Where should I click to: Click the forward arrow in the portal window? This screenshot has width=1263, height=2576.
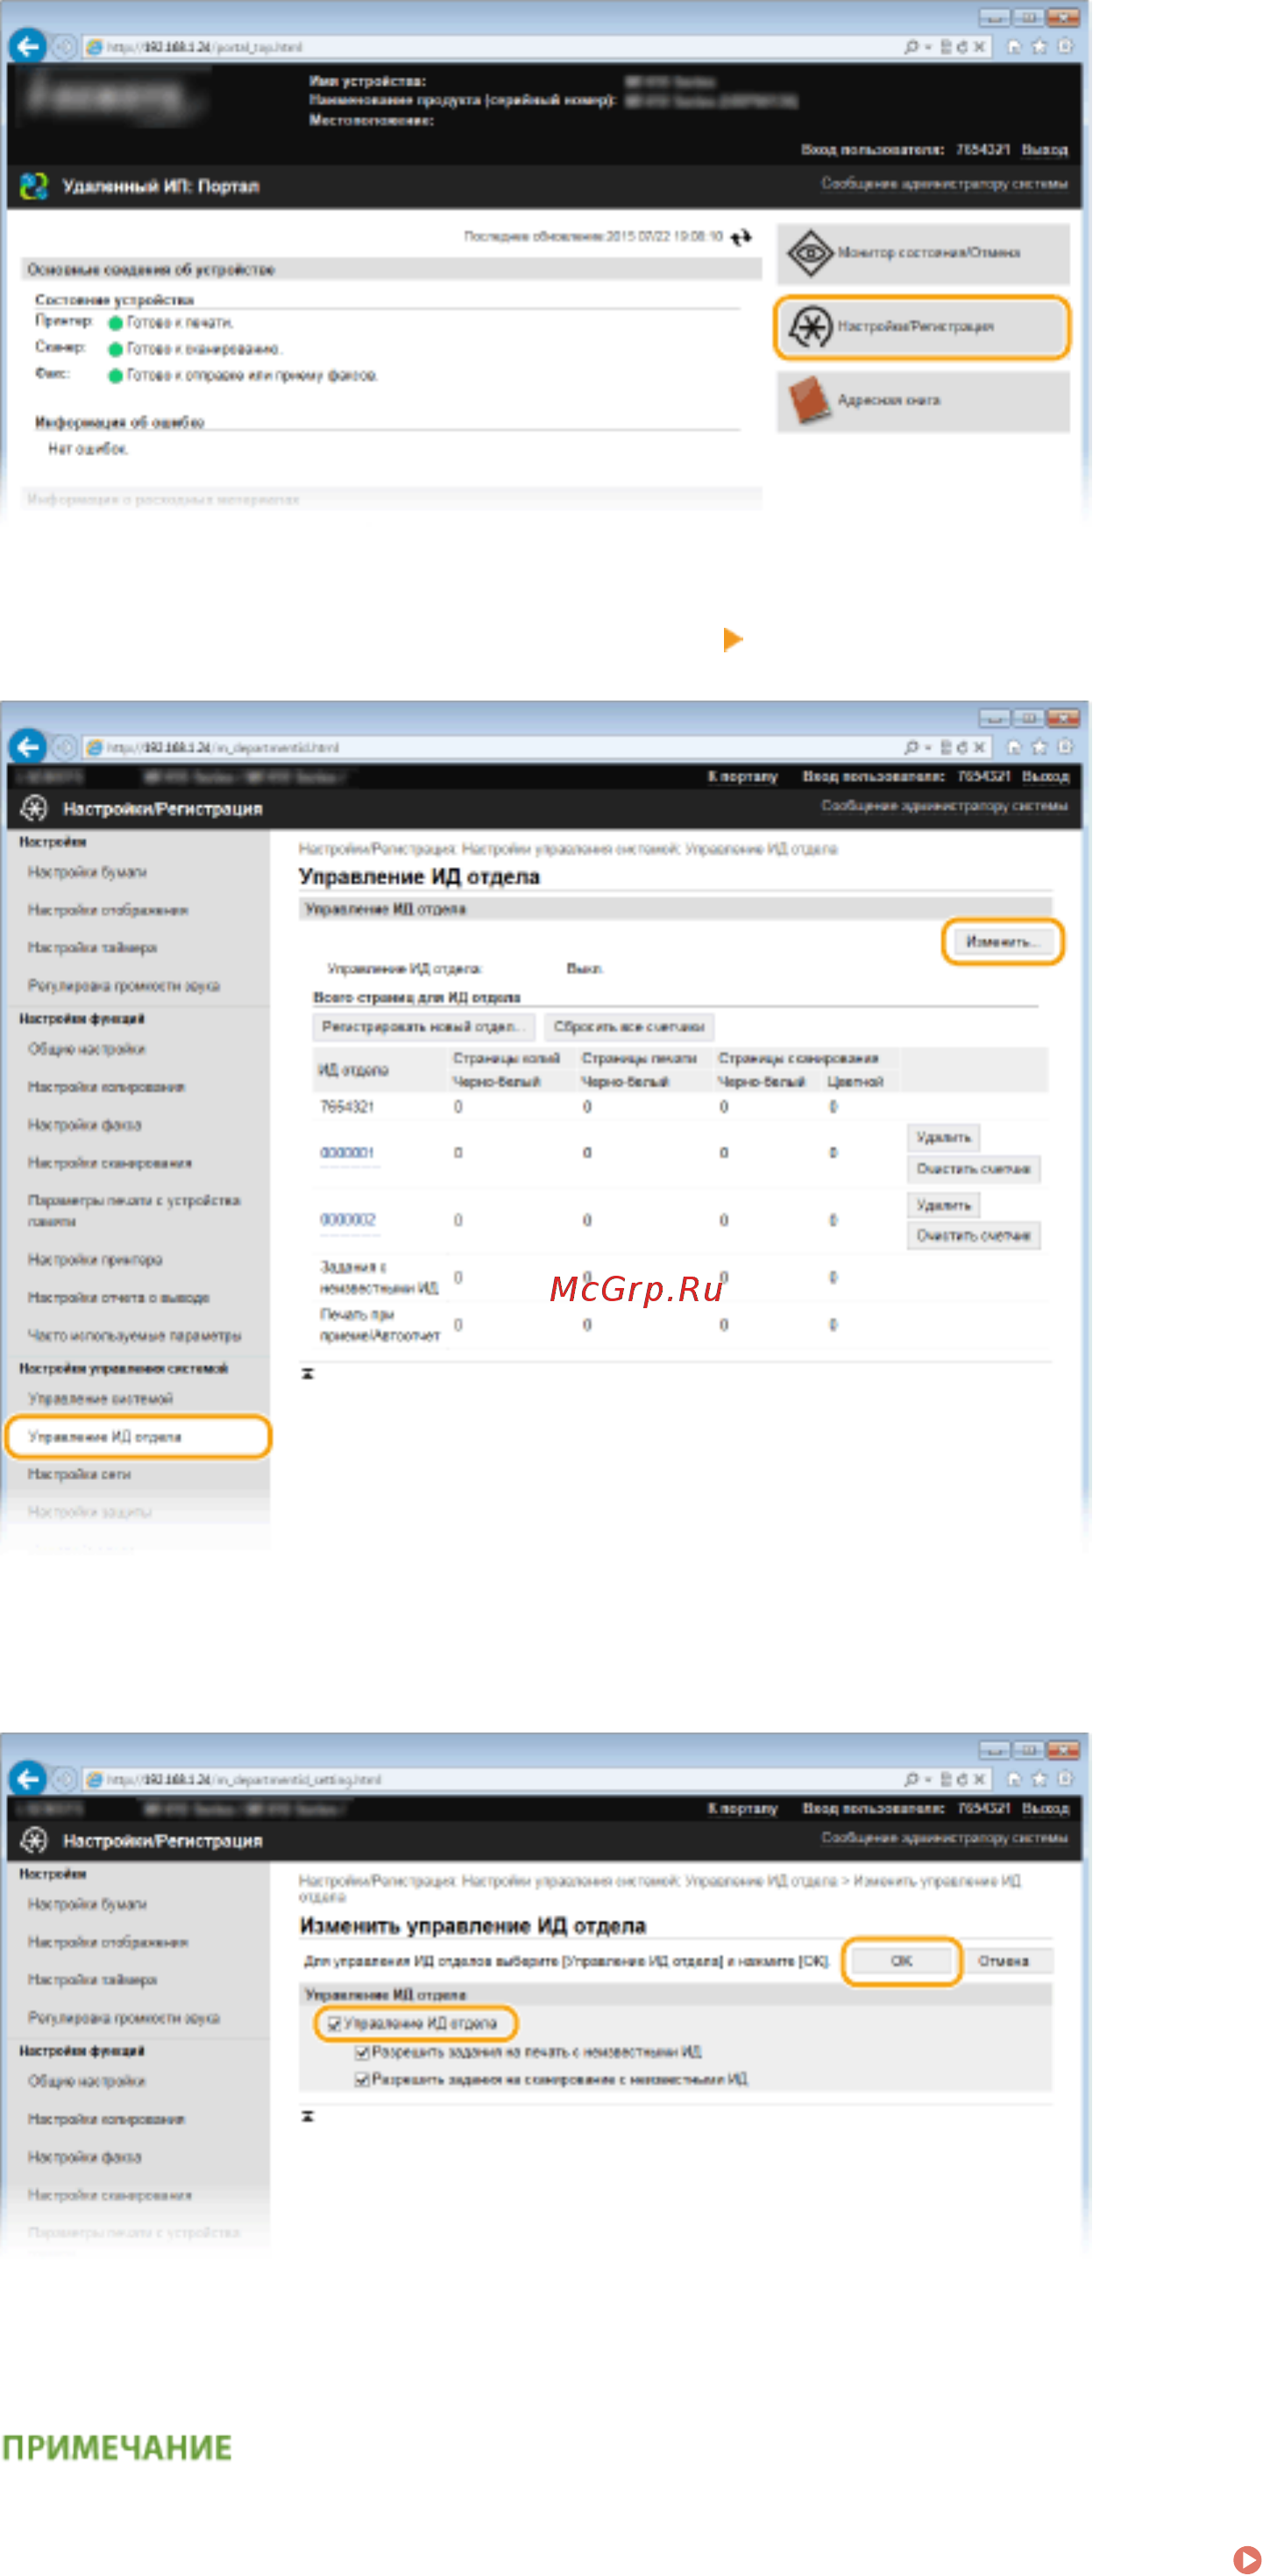64,47
